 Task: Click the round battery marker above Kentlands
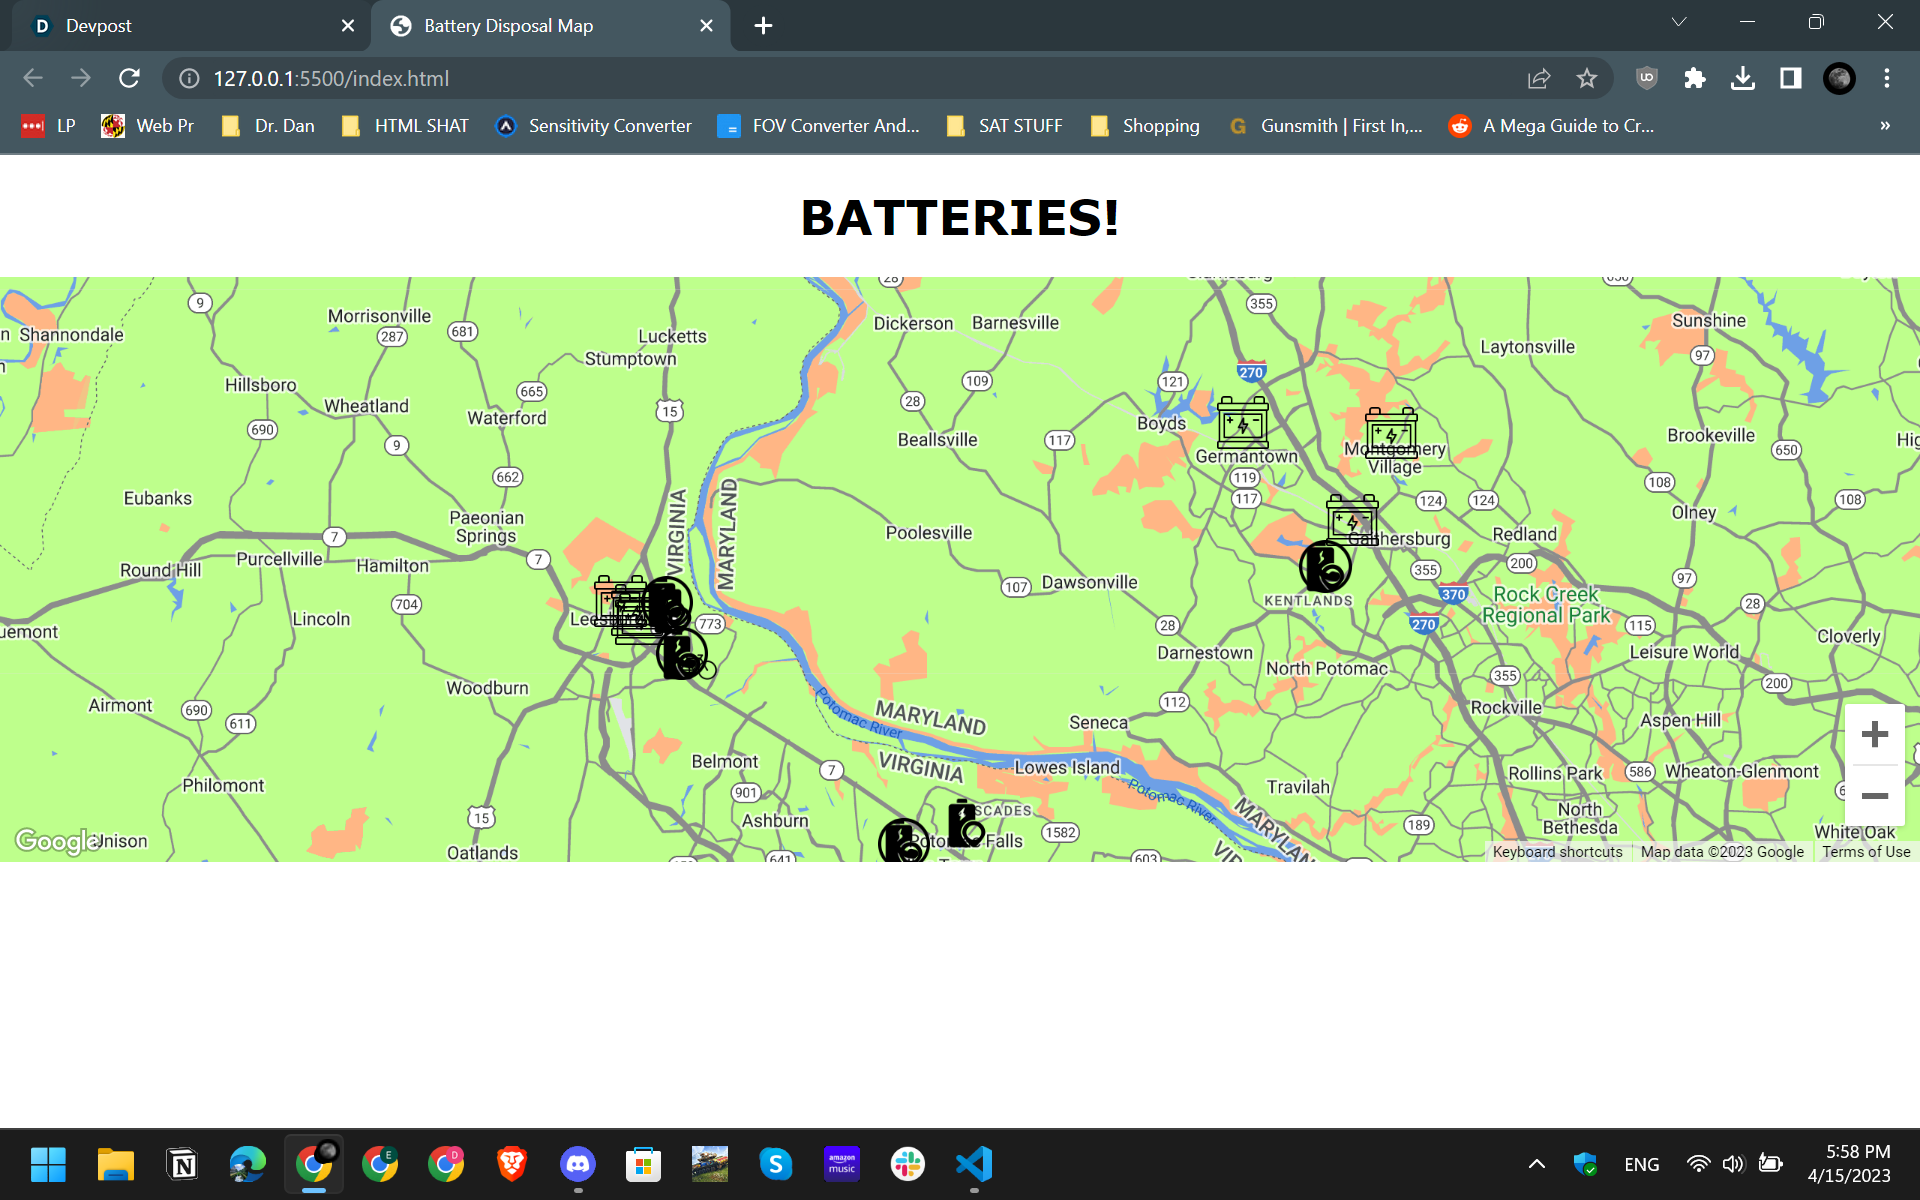(x=1325, y=567)
